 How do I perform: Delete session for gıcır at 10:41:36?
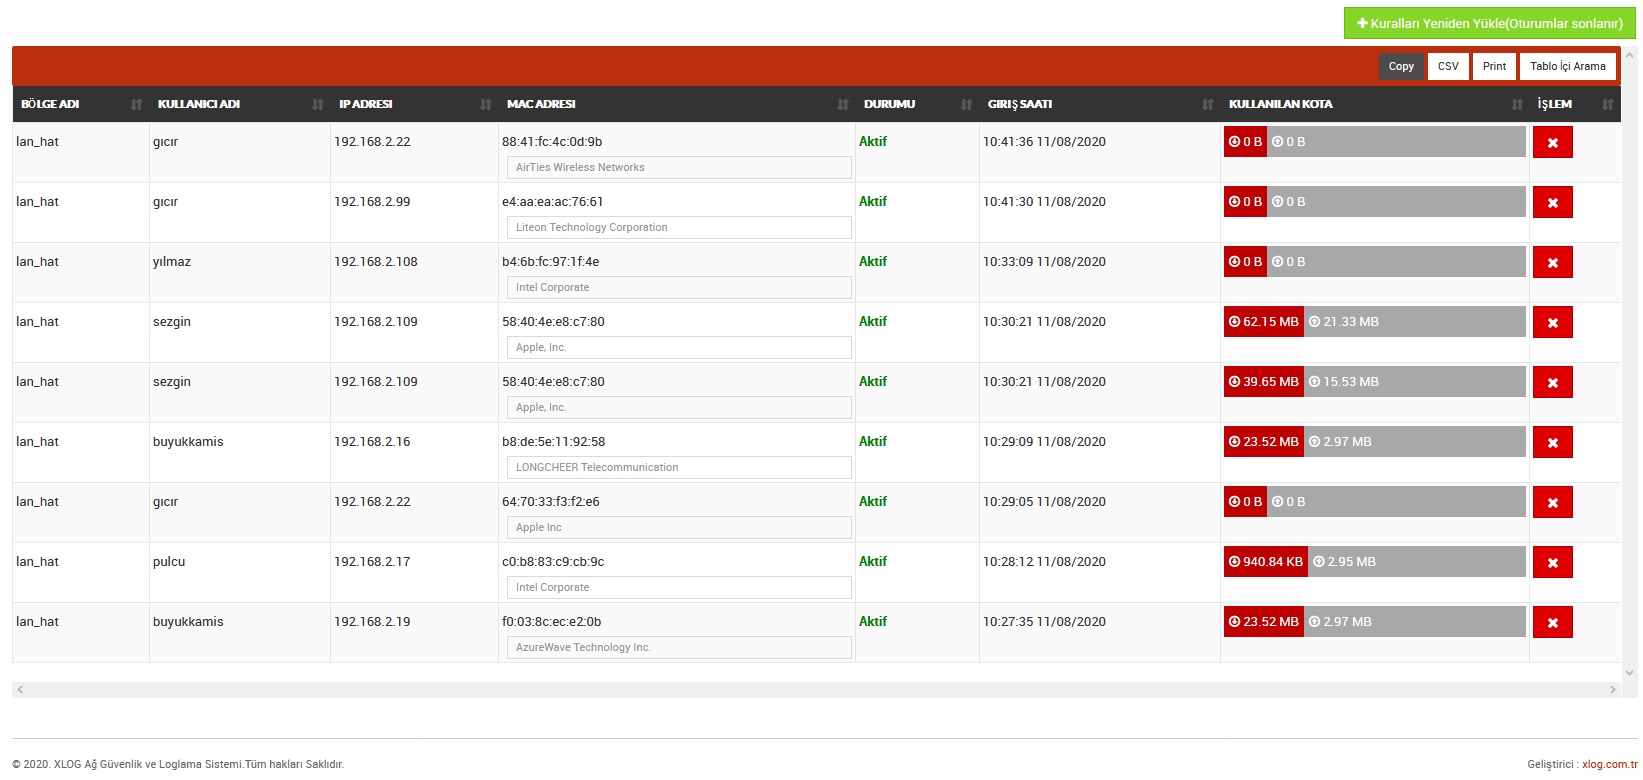click(x=1552, y=142)
